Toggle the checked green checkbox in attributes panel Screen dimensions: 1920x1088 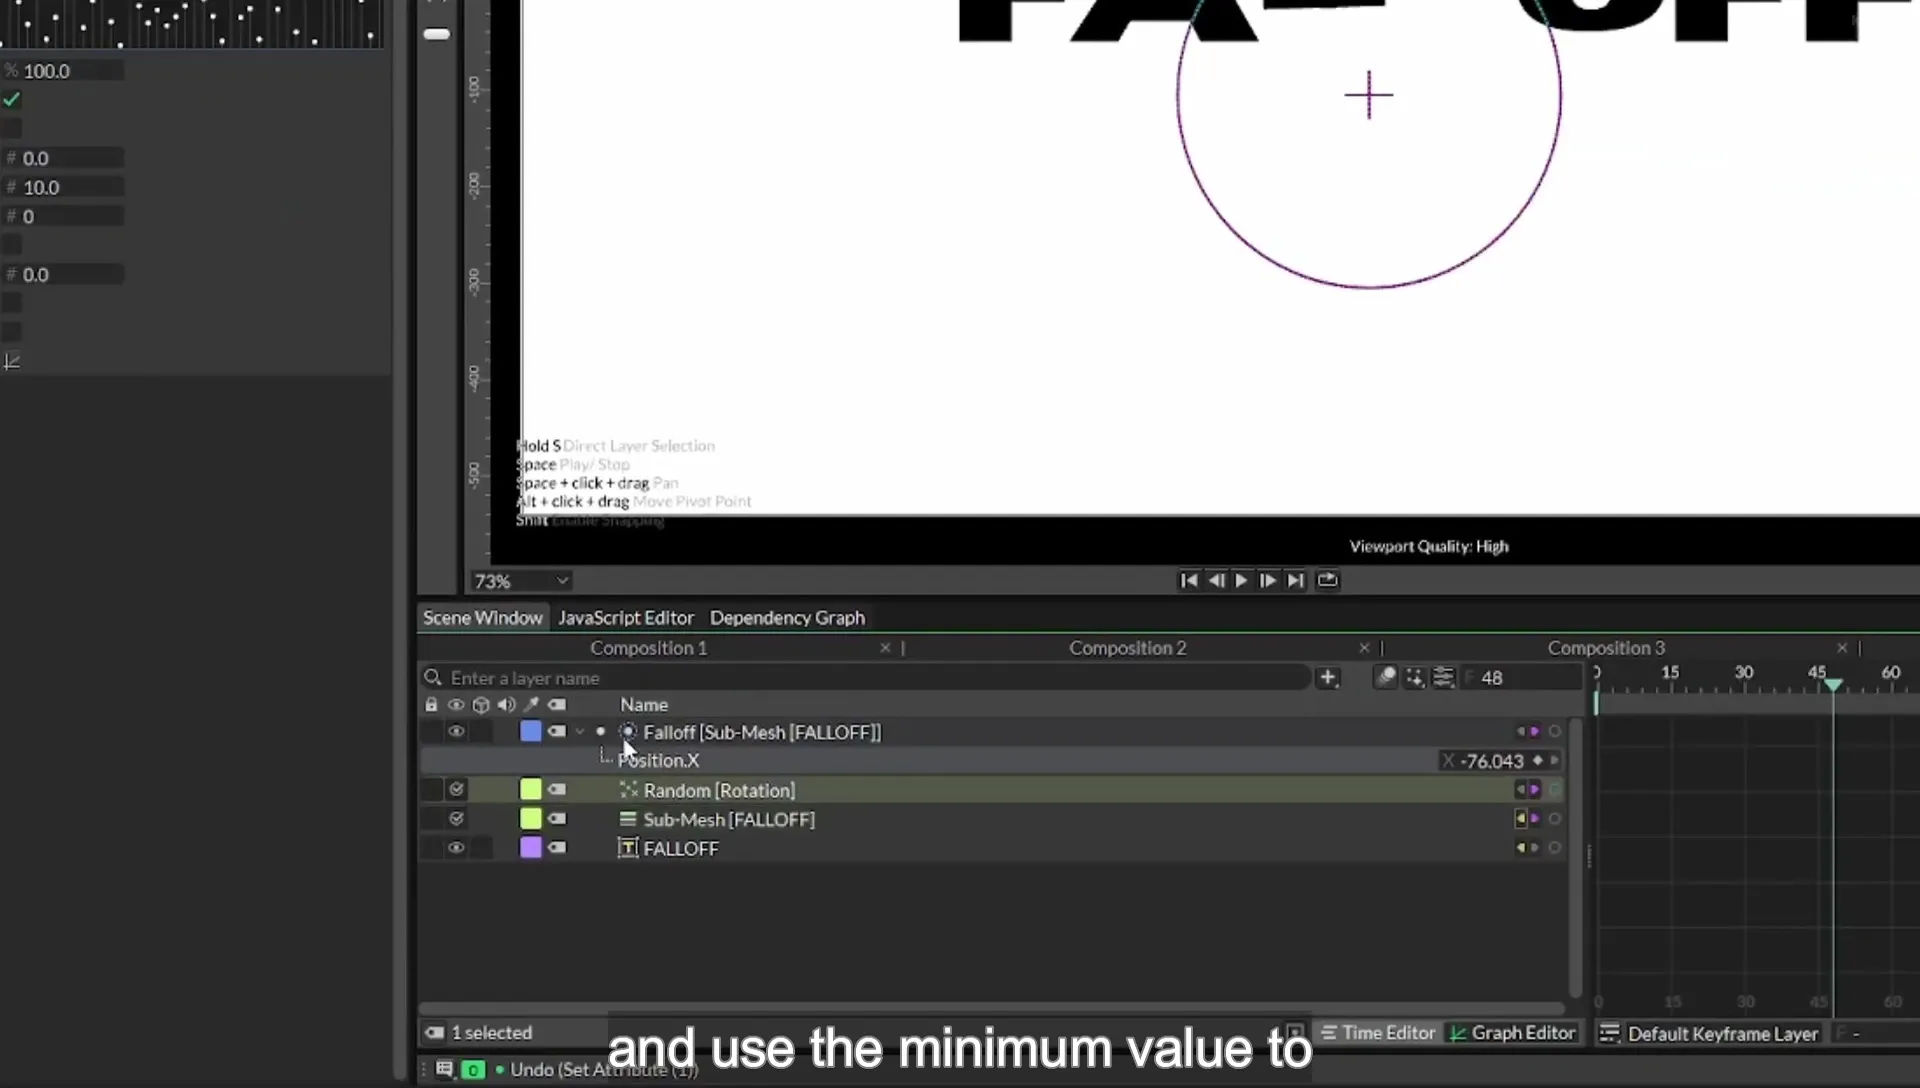[12, 100]
